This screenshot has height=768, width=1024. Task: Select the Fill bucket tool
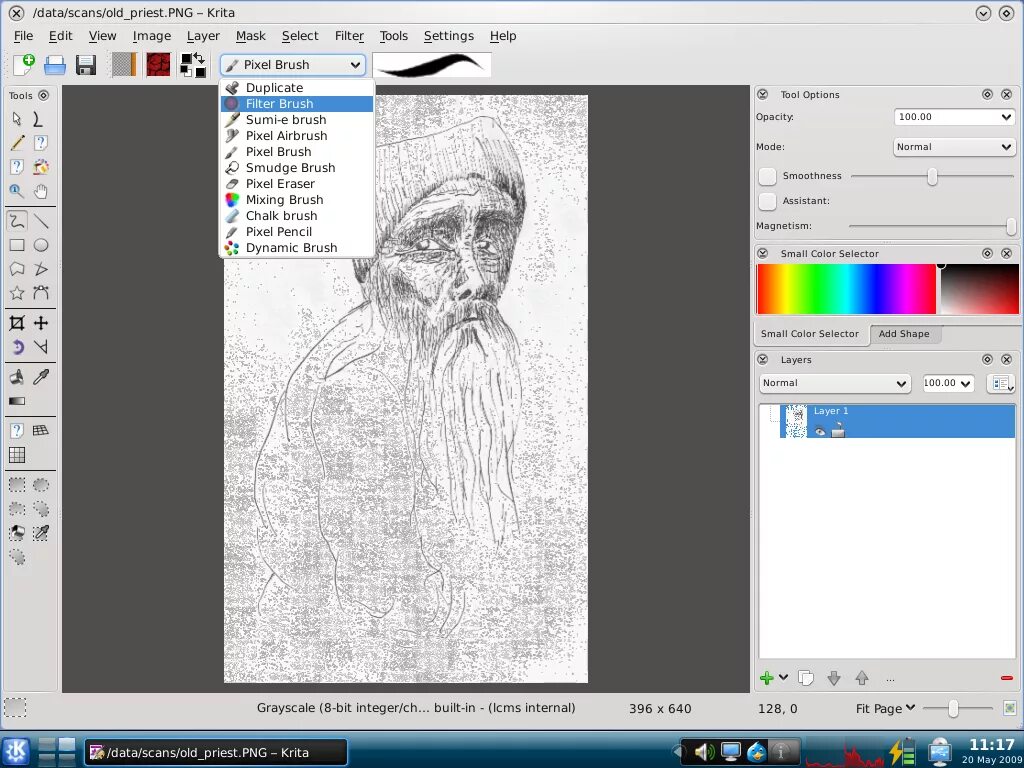16,377
